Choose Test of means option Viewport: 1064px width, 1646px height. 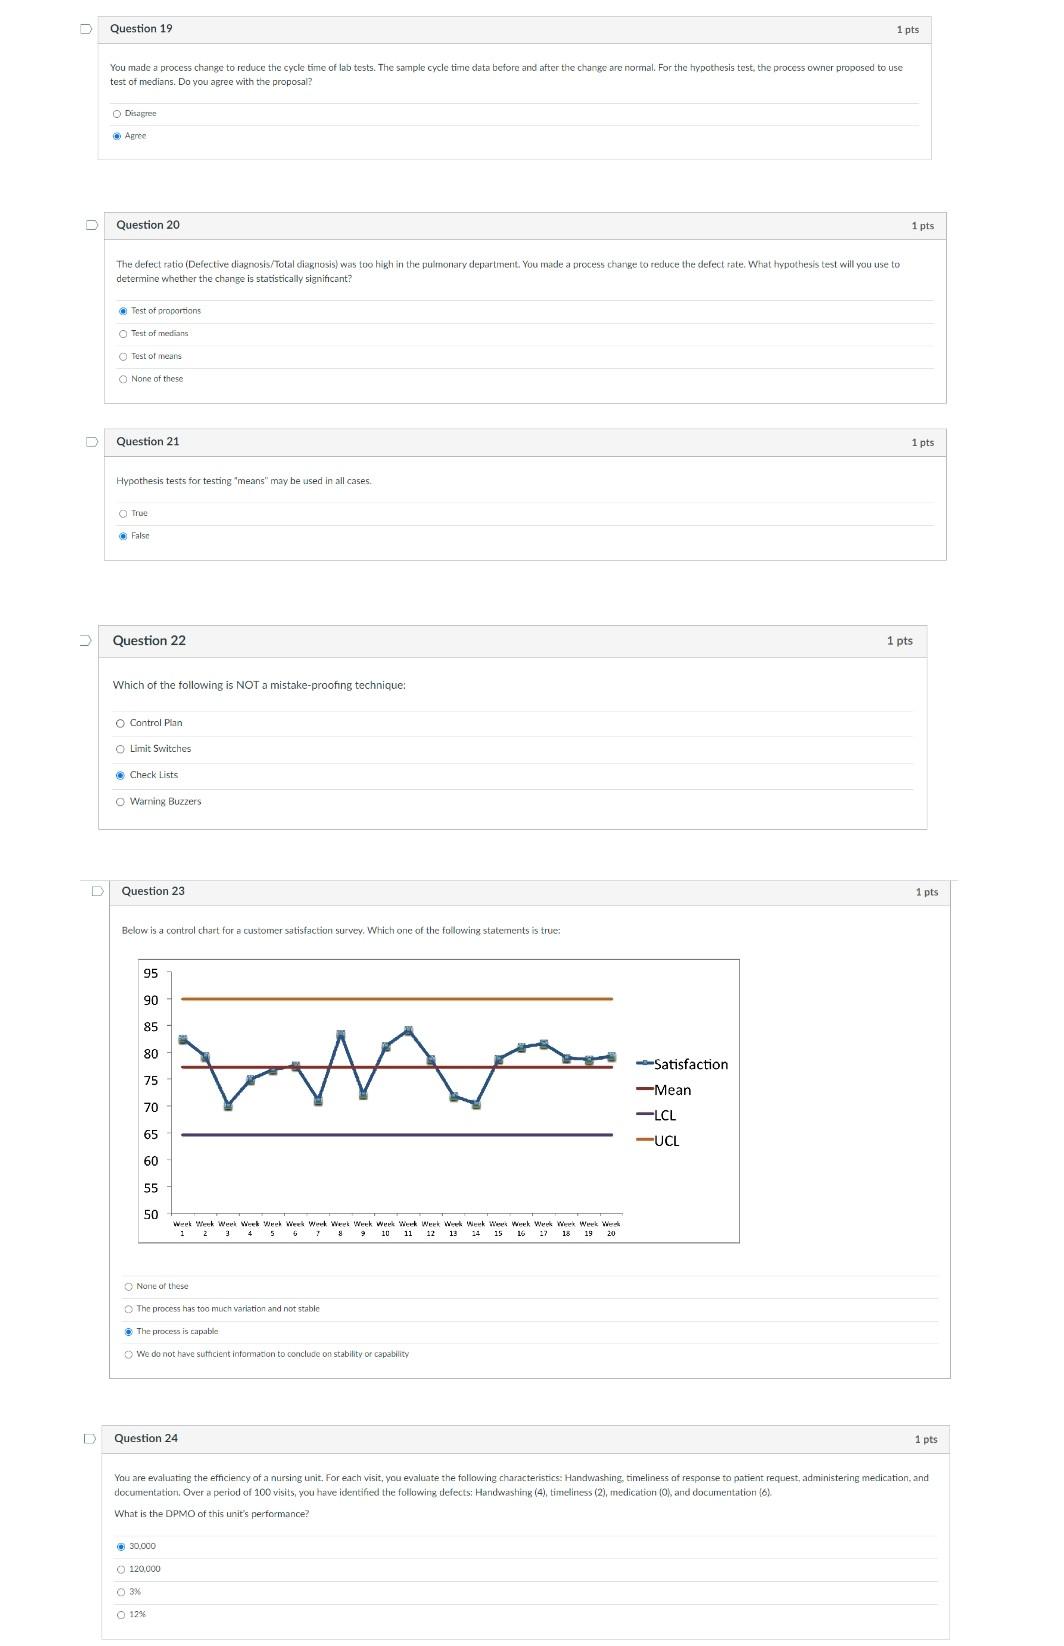[123, 356]
